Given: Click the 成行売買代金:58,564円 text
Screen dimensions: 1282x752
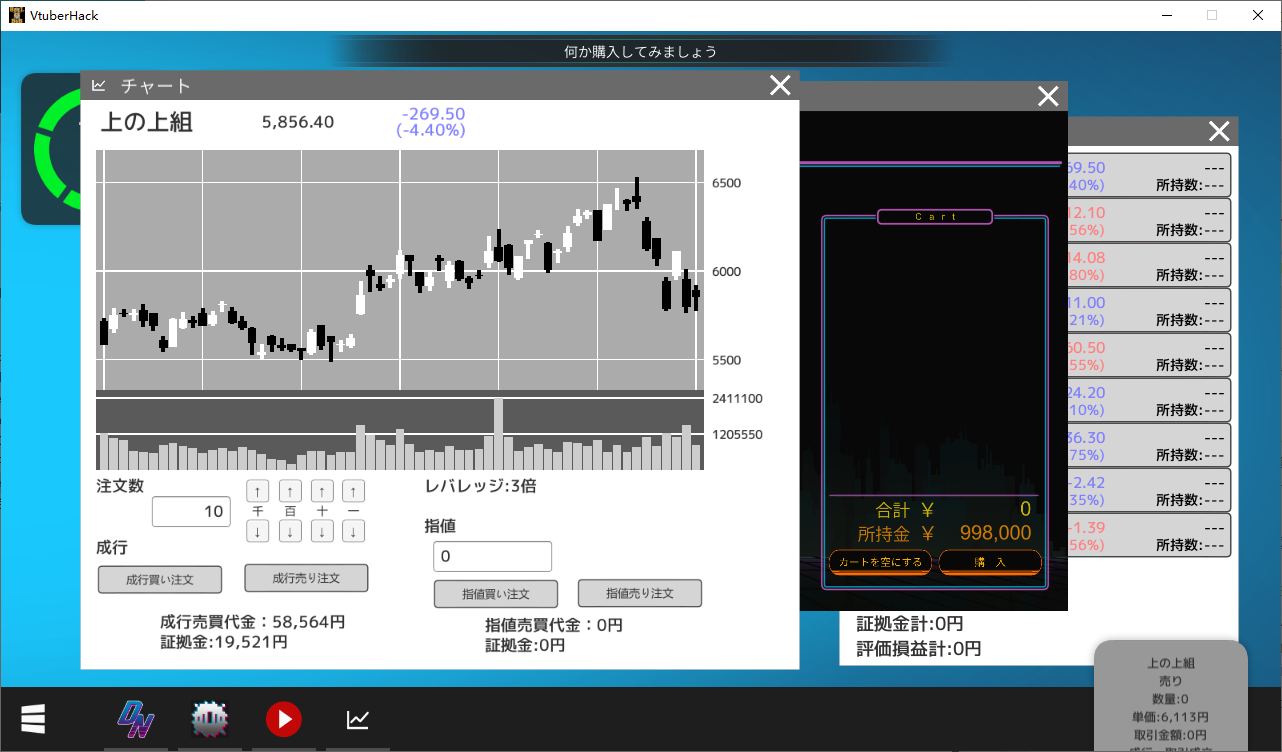Looking at the screenshot, I should tap(252, 622).
